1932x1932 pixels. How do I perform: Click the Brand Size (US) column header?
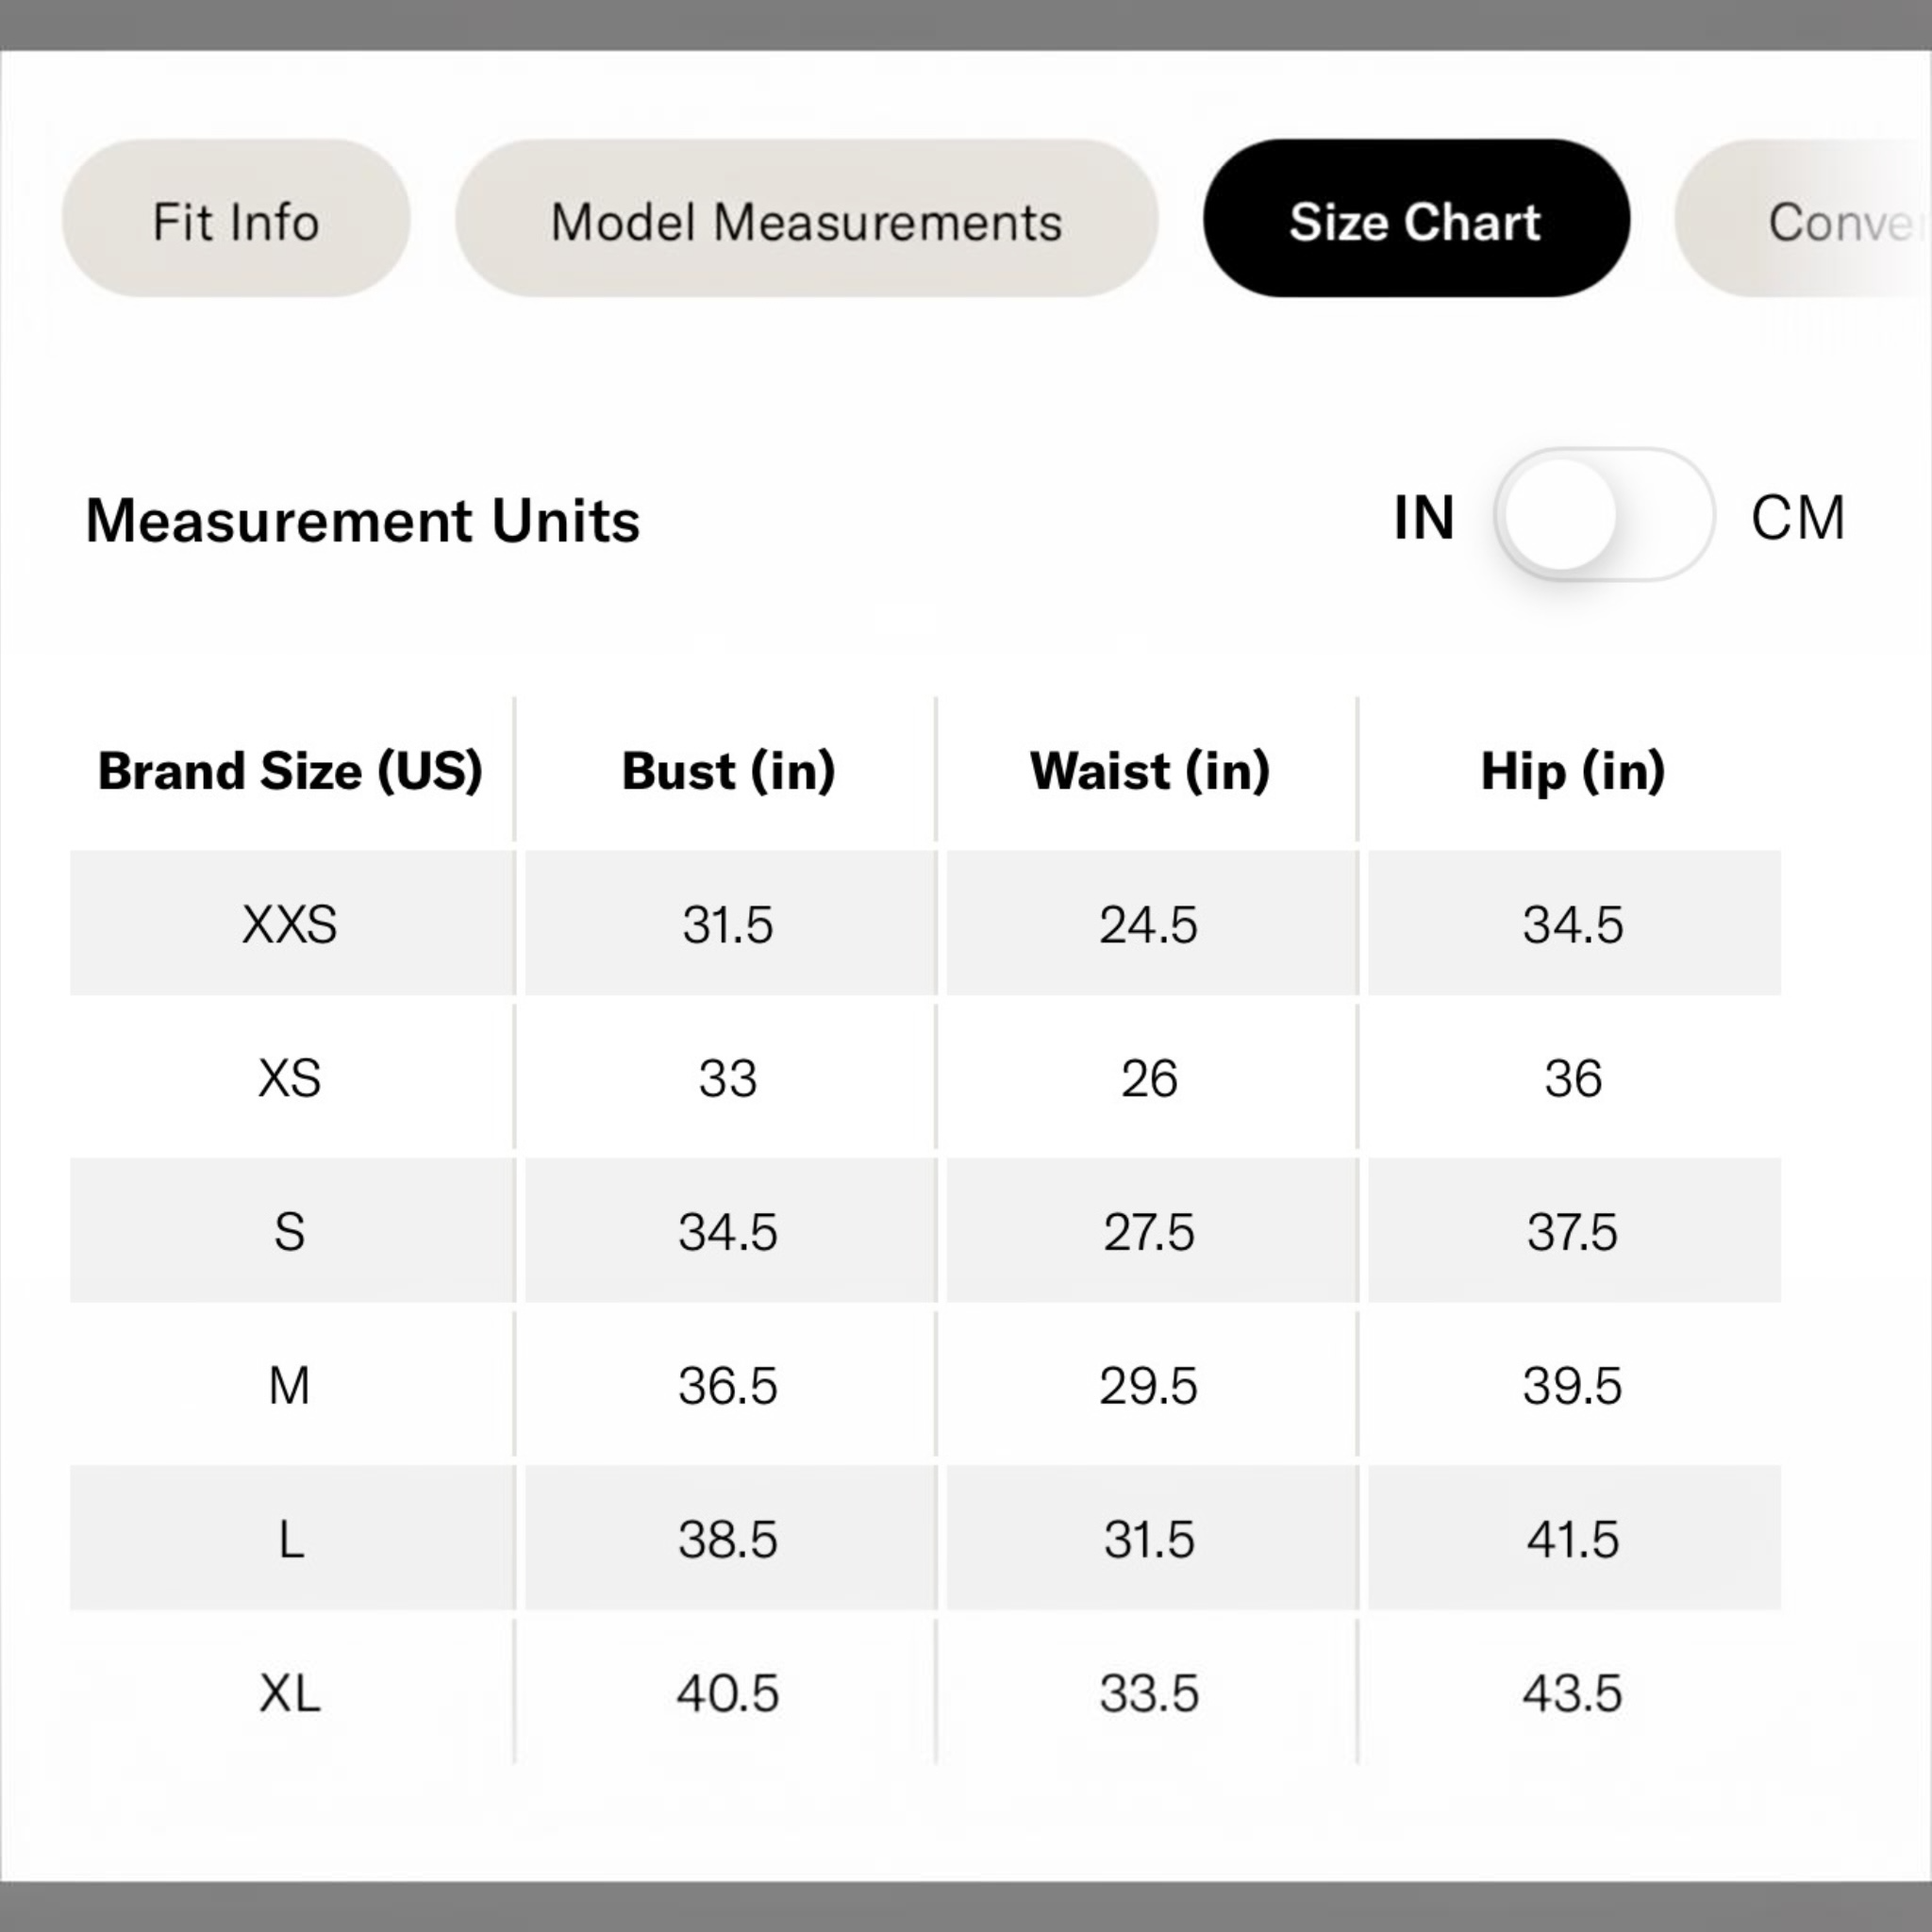[x=290, y=771]
